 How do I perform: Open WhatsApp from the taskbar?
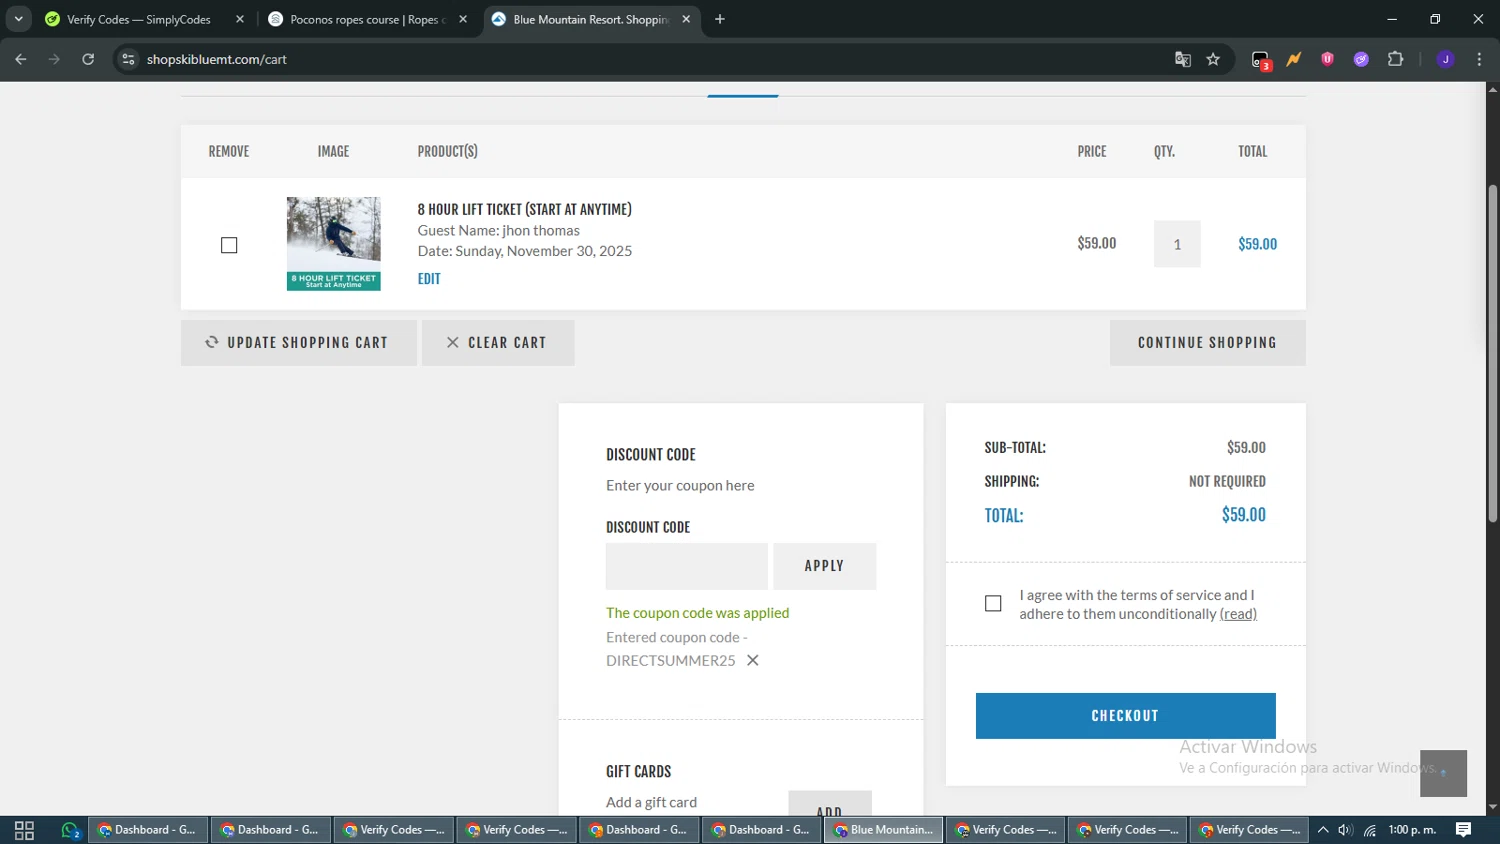click(70, 830)
